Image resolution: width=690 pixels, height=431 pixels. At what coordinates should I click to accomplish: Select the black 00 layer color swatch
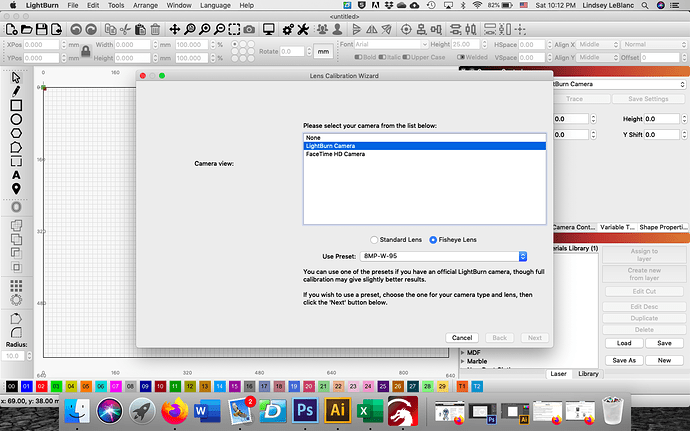pyautogui.click(x=11, y=387)
